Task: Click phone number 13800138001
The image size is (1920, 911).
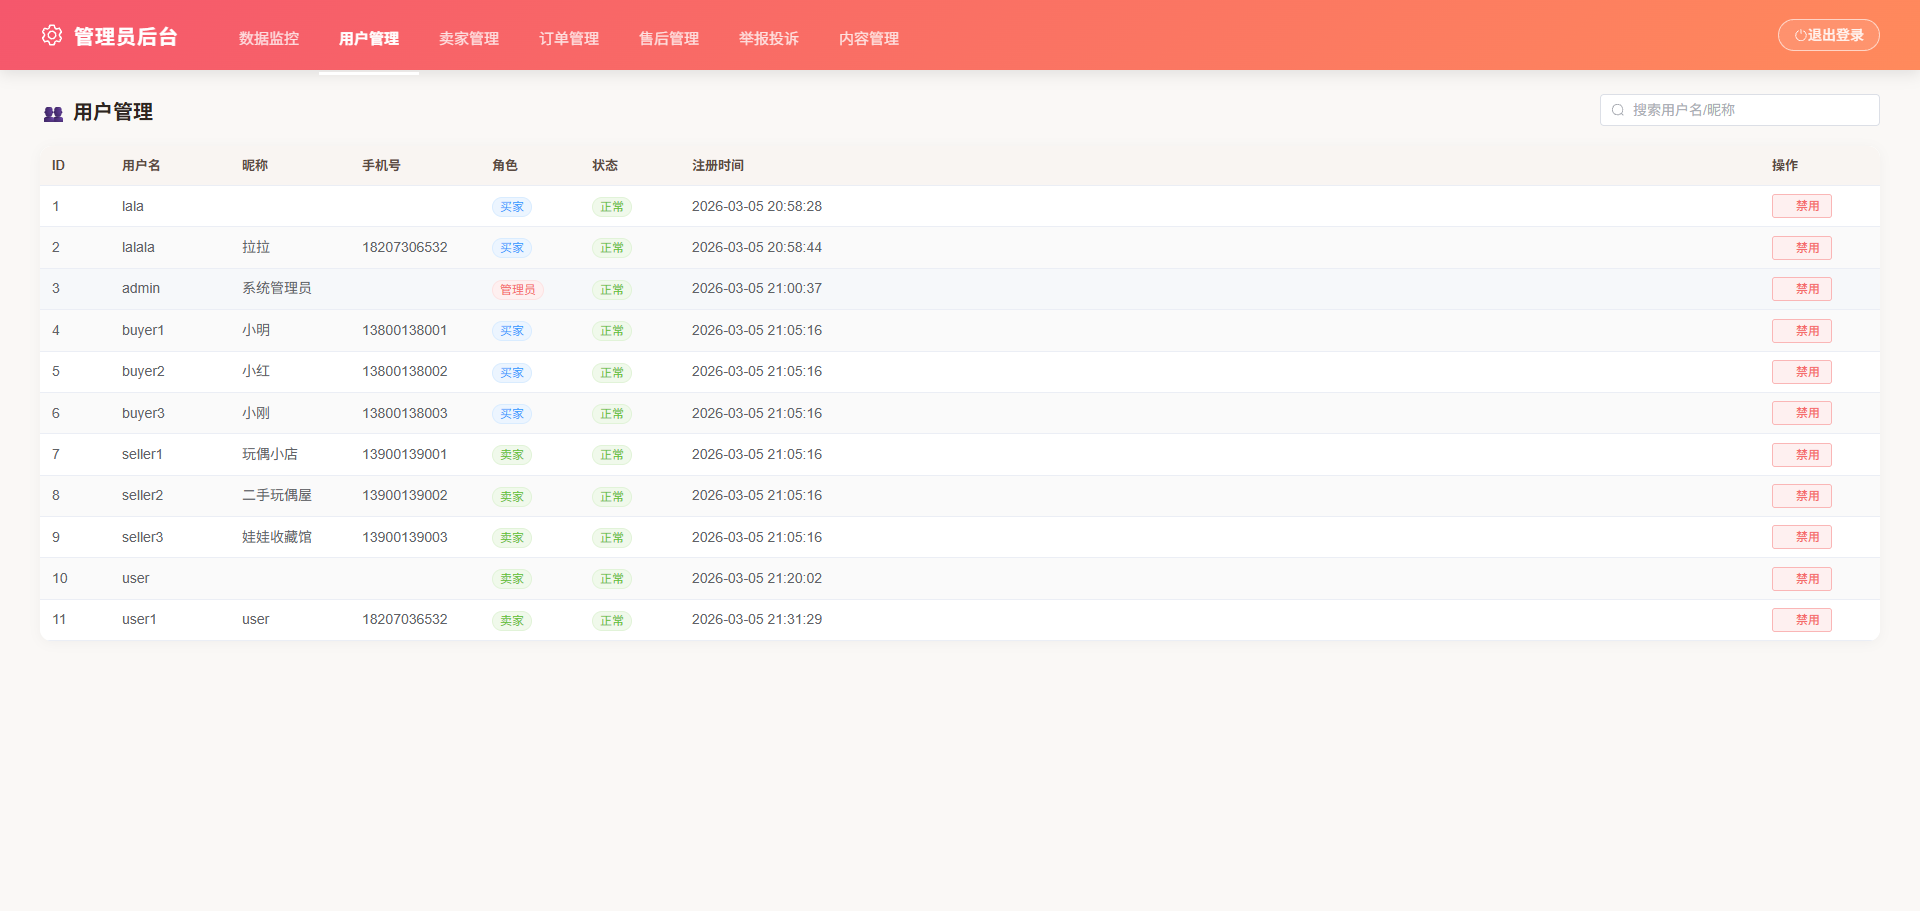Action: (x=405, y=330)
